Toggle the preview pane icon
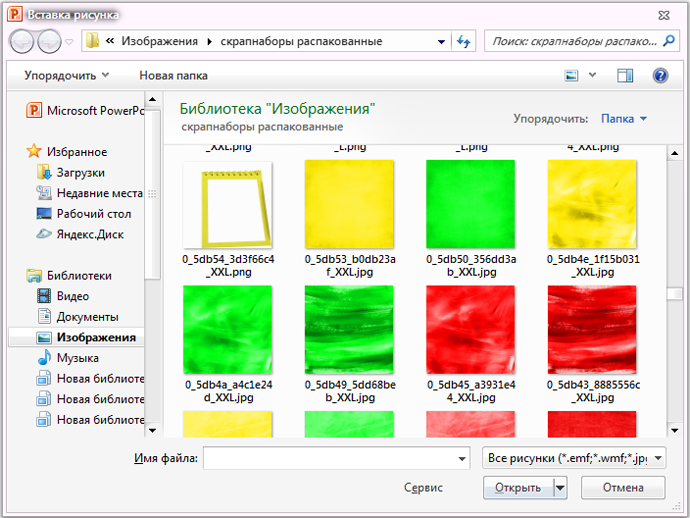This screenshot has width=690, height=518. coord(625,76)
